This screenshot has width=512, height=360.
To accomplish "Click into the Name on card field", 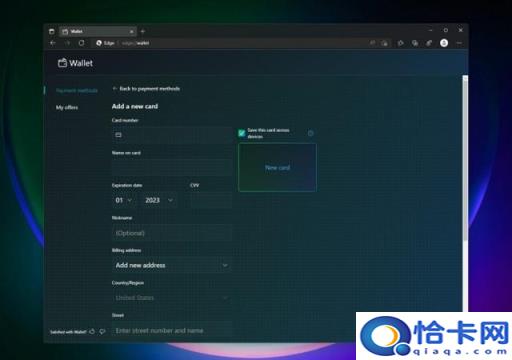I will [172, 167].
